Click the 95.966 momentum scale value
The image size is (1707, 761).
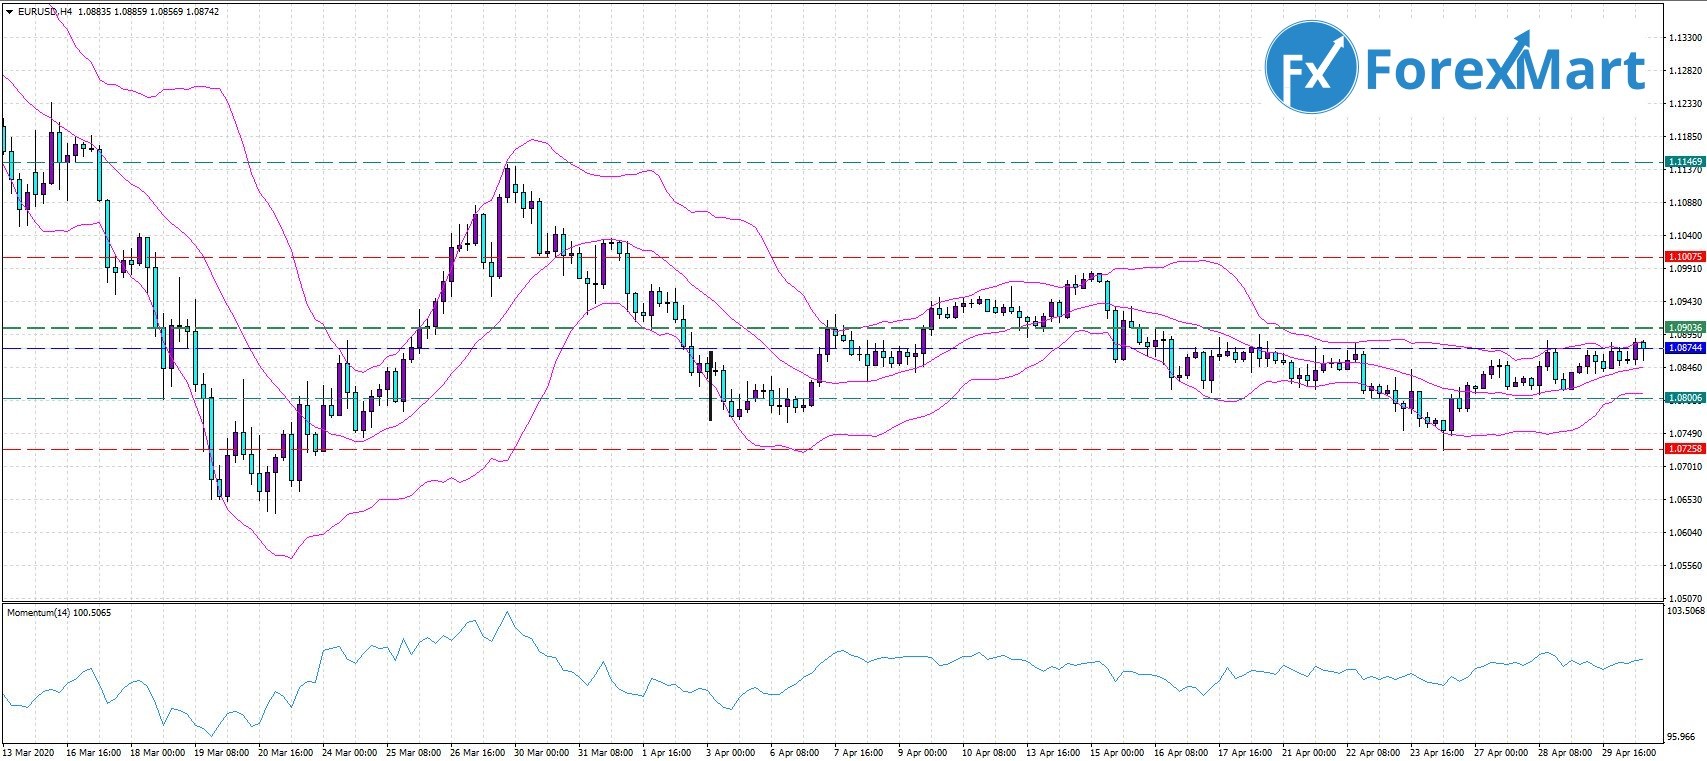pos(1685,736)
